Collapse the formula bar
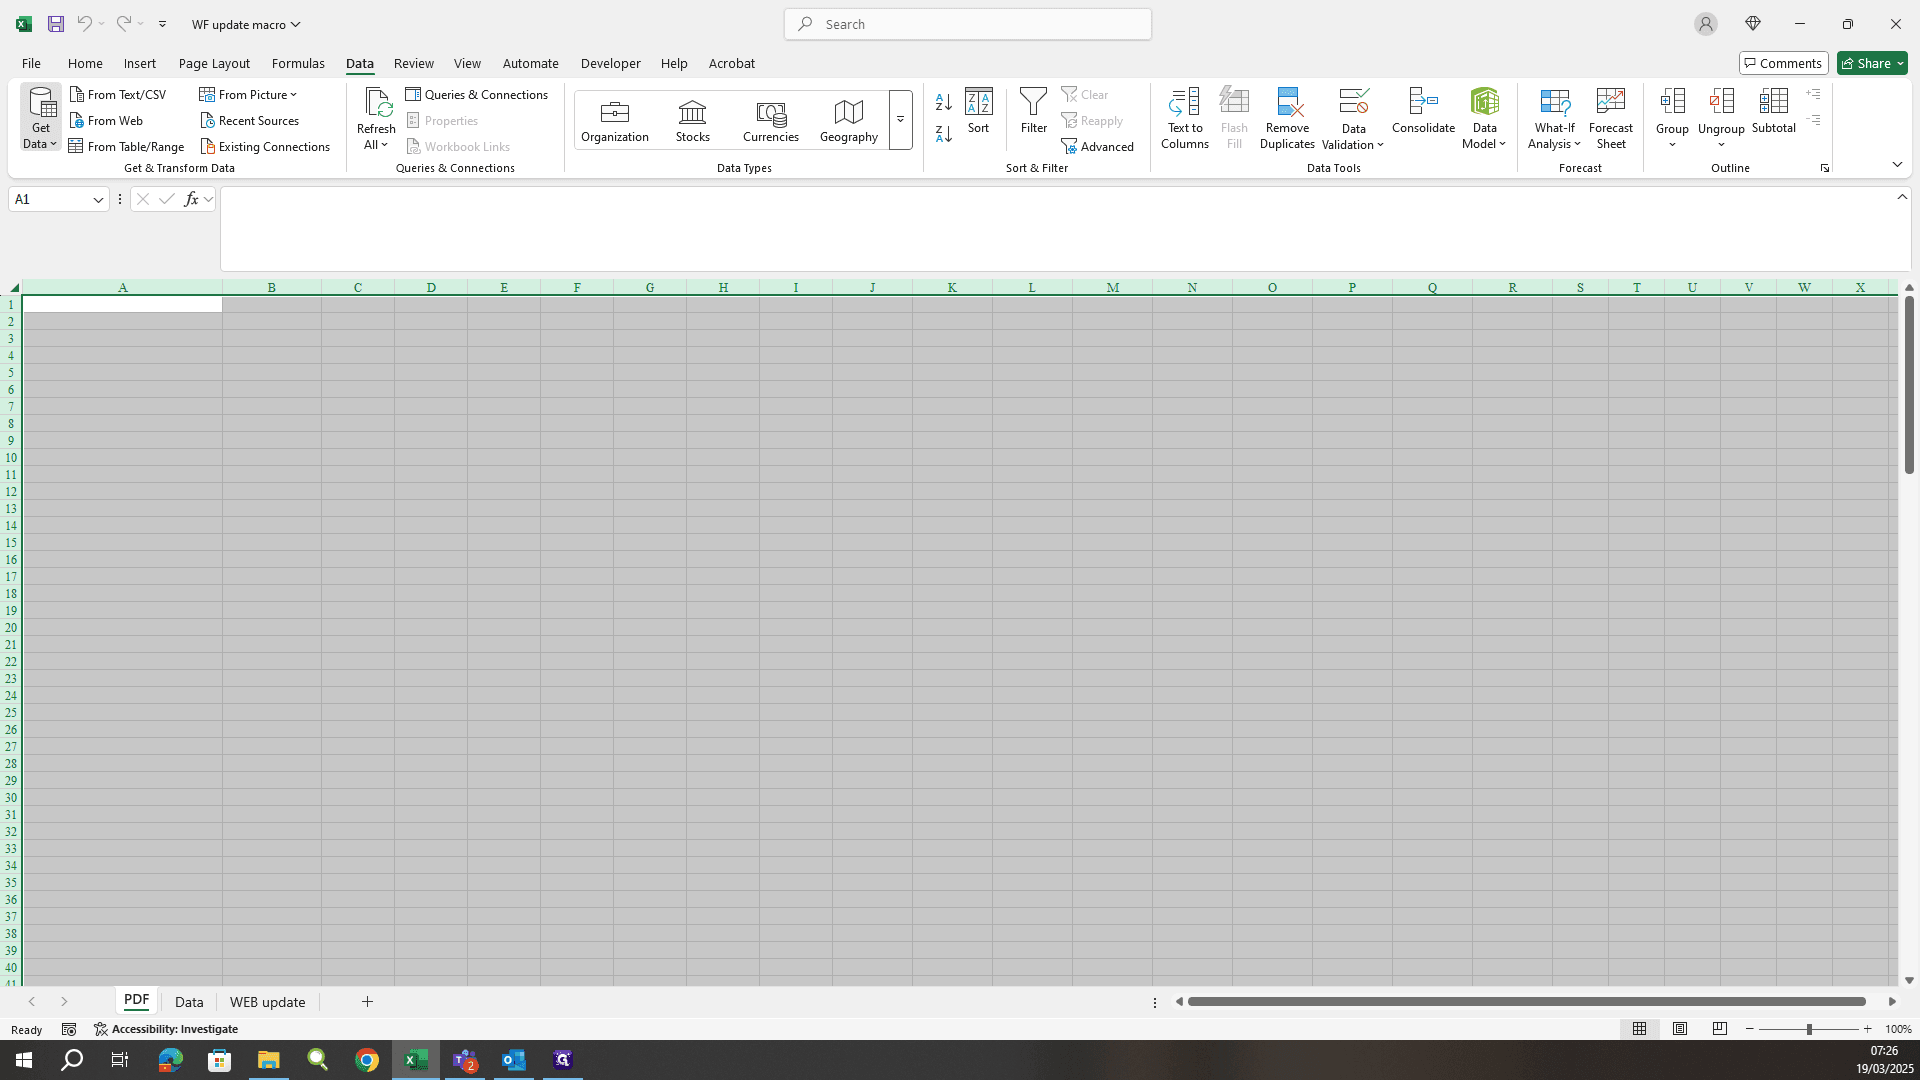The width and height of the screenshot is (1920, 1080). 1902,197
